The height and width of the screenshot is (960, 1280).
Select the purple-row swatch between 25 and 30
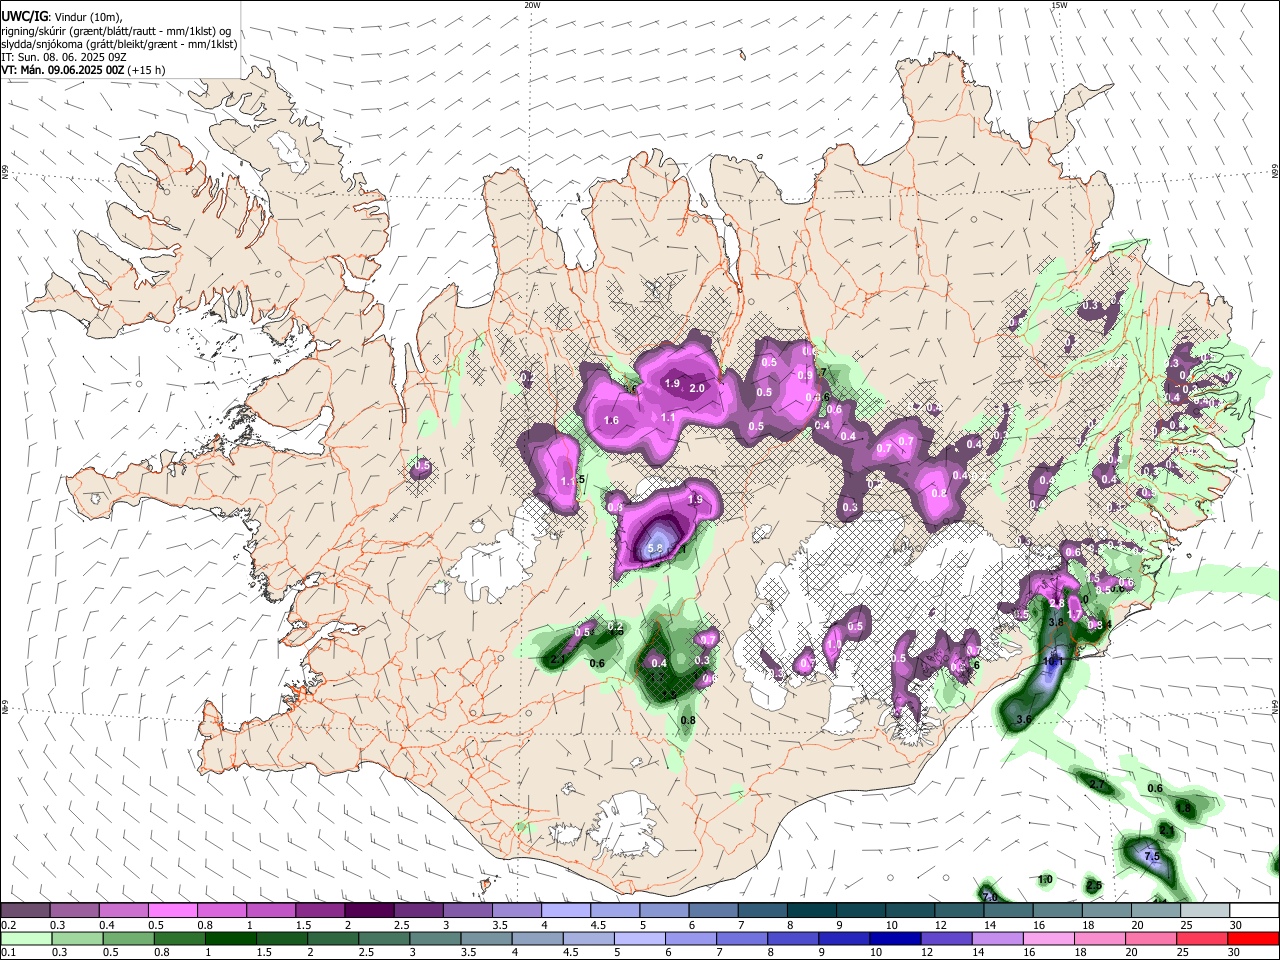point(1205,911)
